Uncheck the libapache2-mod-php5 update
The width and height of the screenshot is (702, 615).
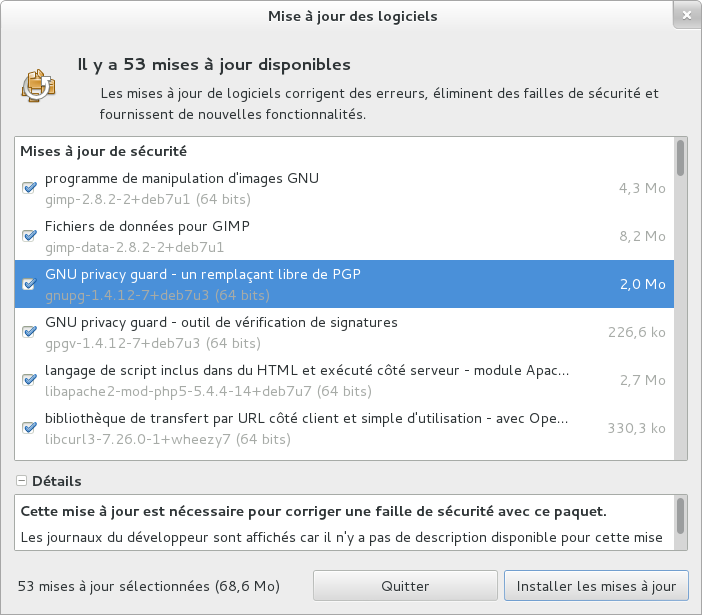point(29,380)
